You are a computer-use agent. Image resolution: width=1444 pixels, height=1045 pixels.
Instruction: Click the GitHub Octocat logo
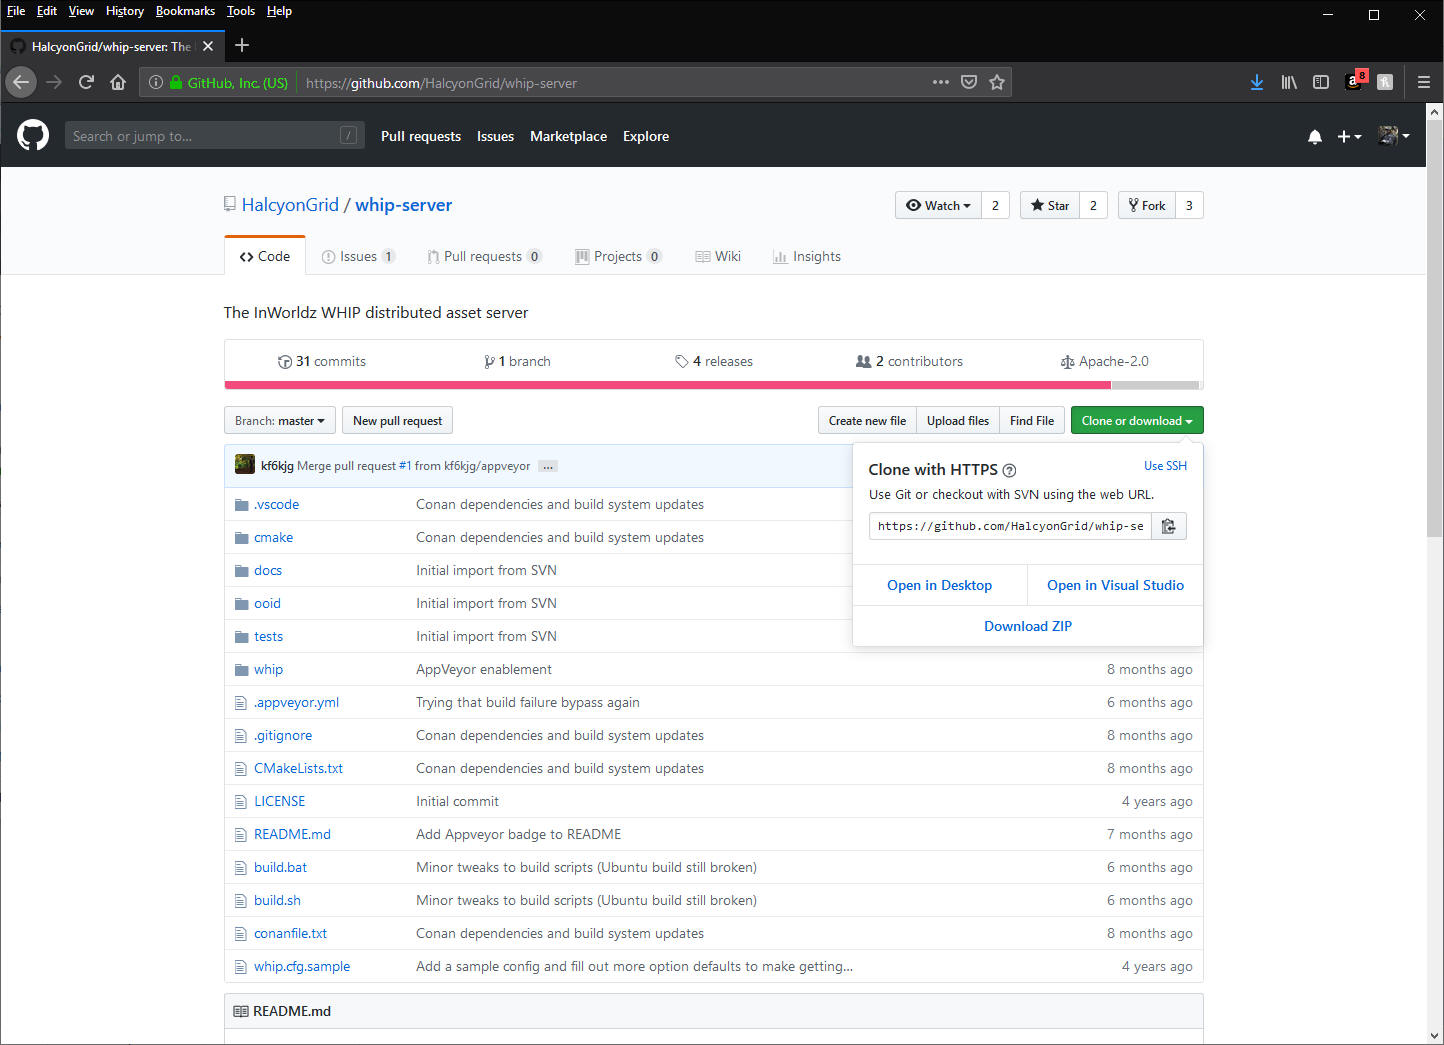[x=33, y=135]
